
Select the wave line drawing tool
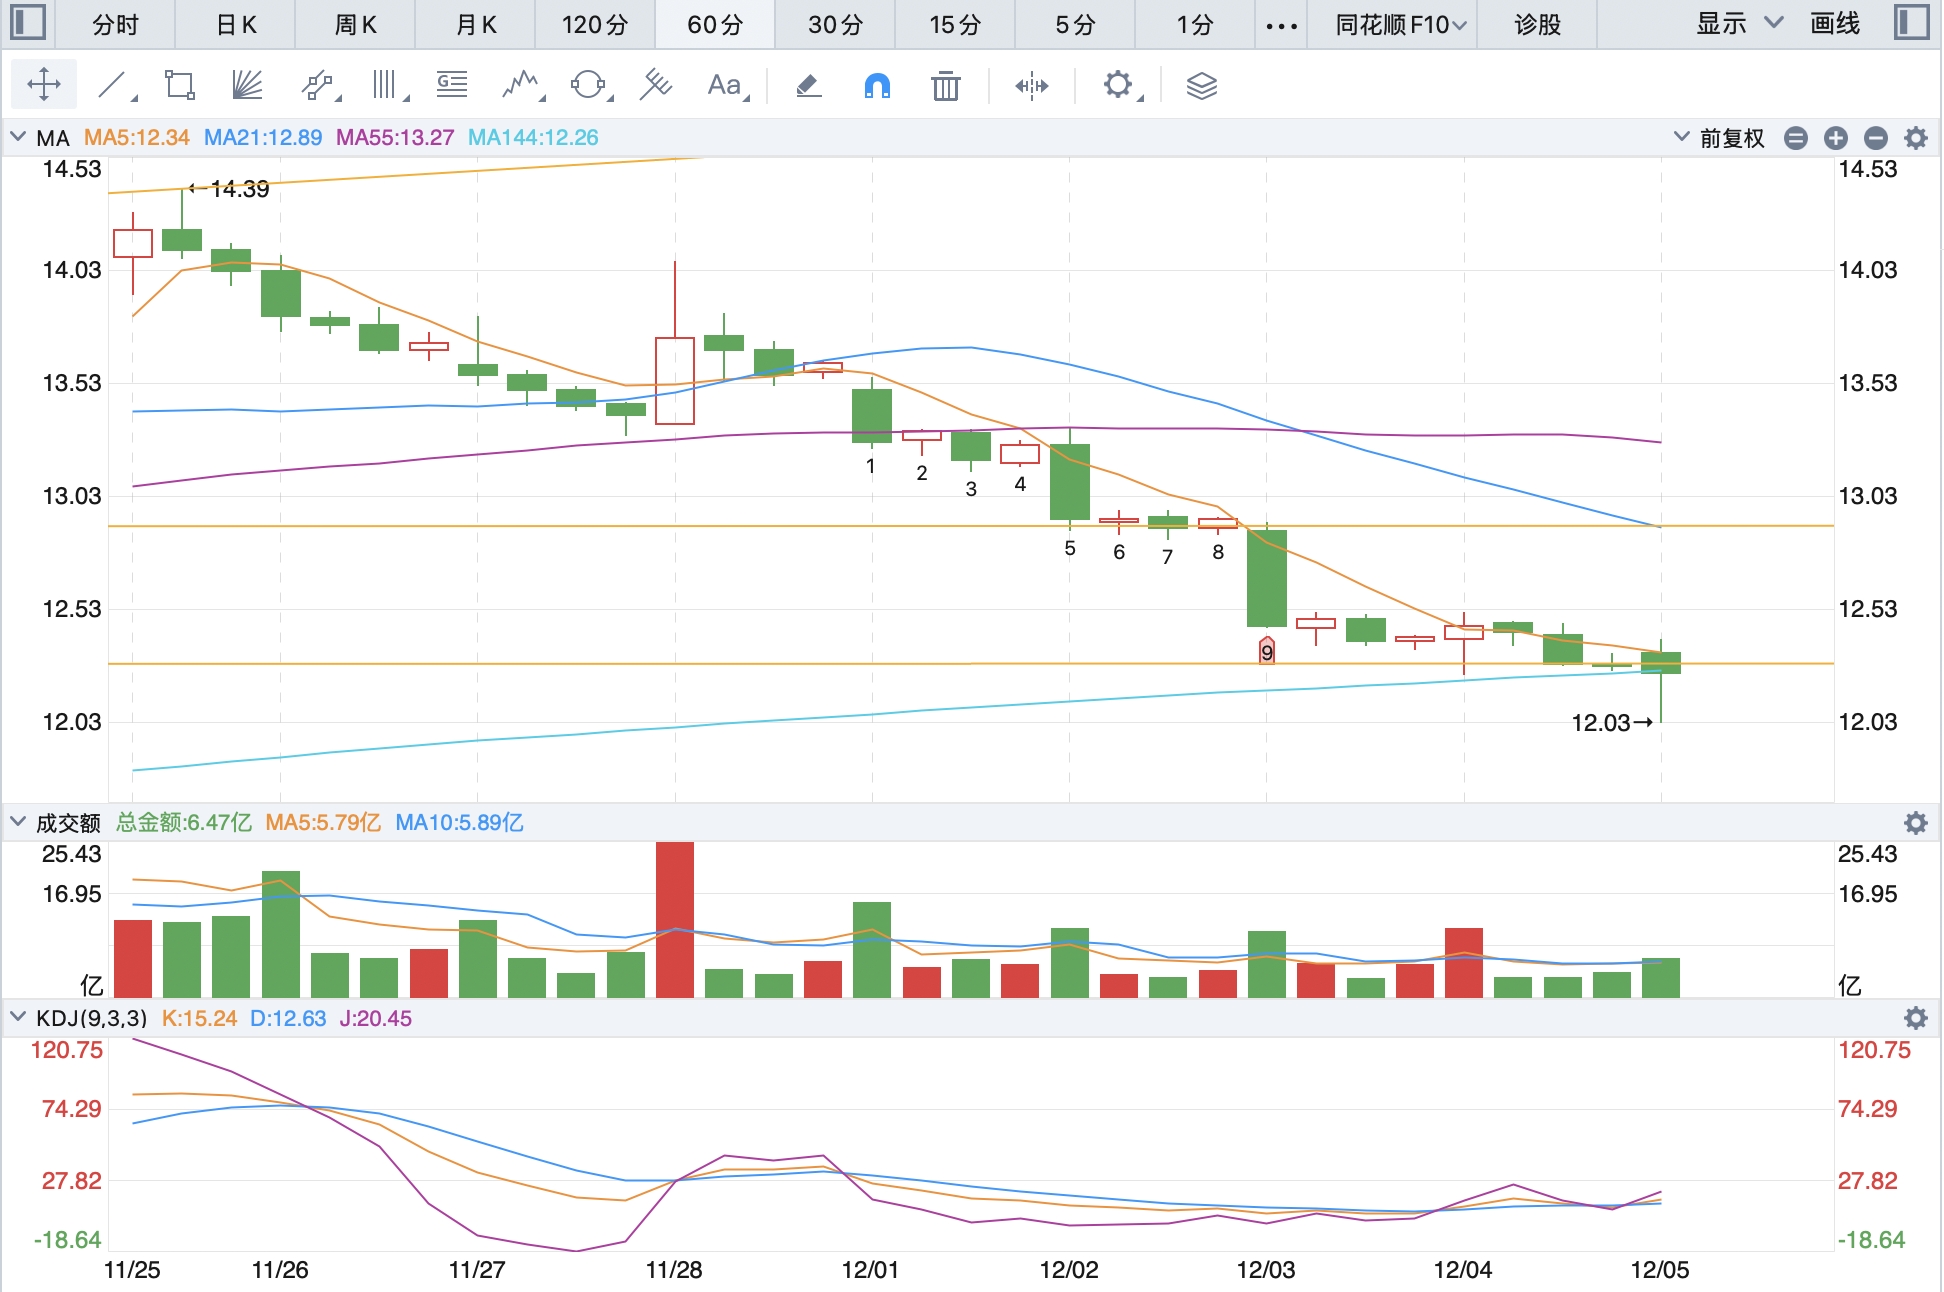coord(520,86)
